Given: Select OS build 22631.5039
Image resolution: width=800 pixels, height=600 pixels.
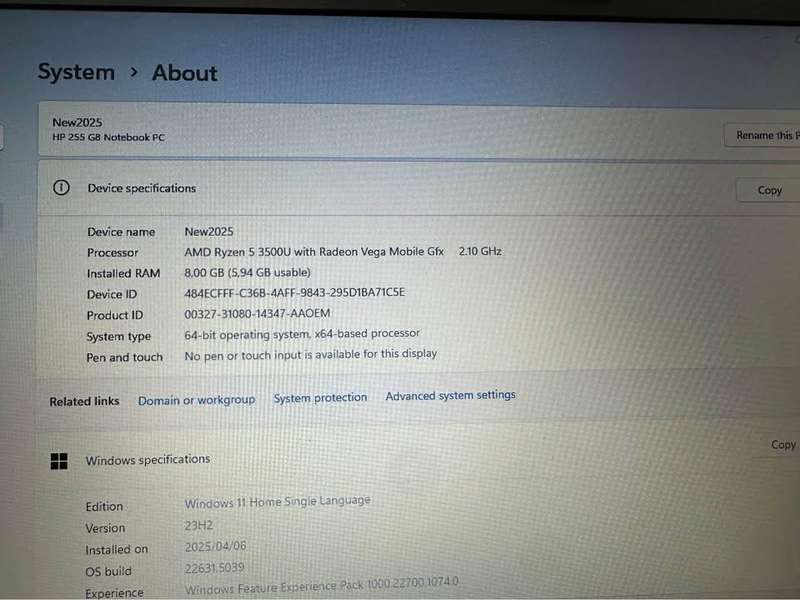Looking at the screenshot, I should click(214, 567).
